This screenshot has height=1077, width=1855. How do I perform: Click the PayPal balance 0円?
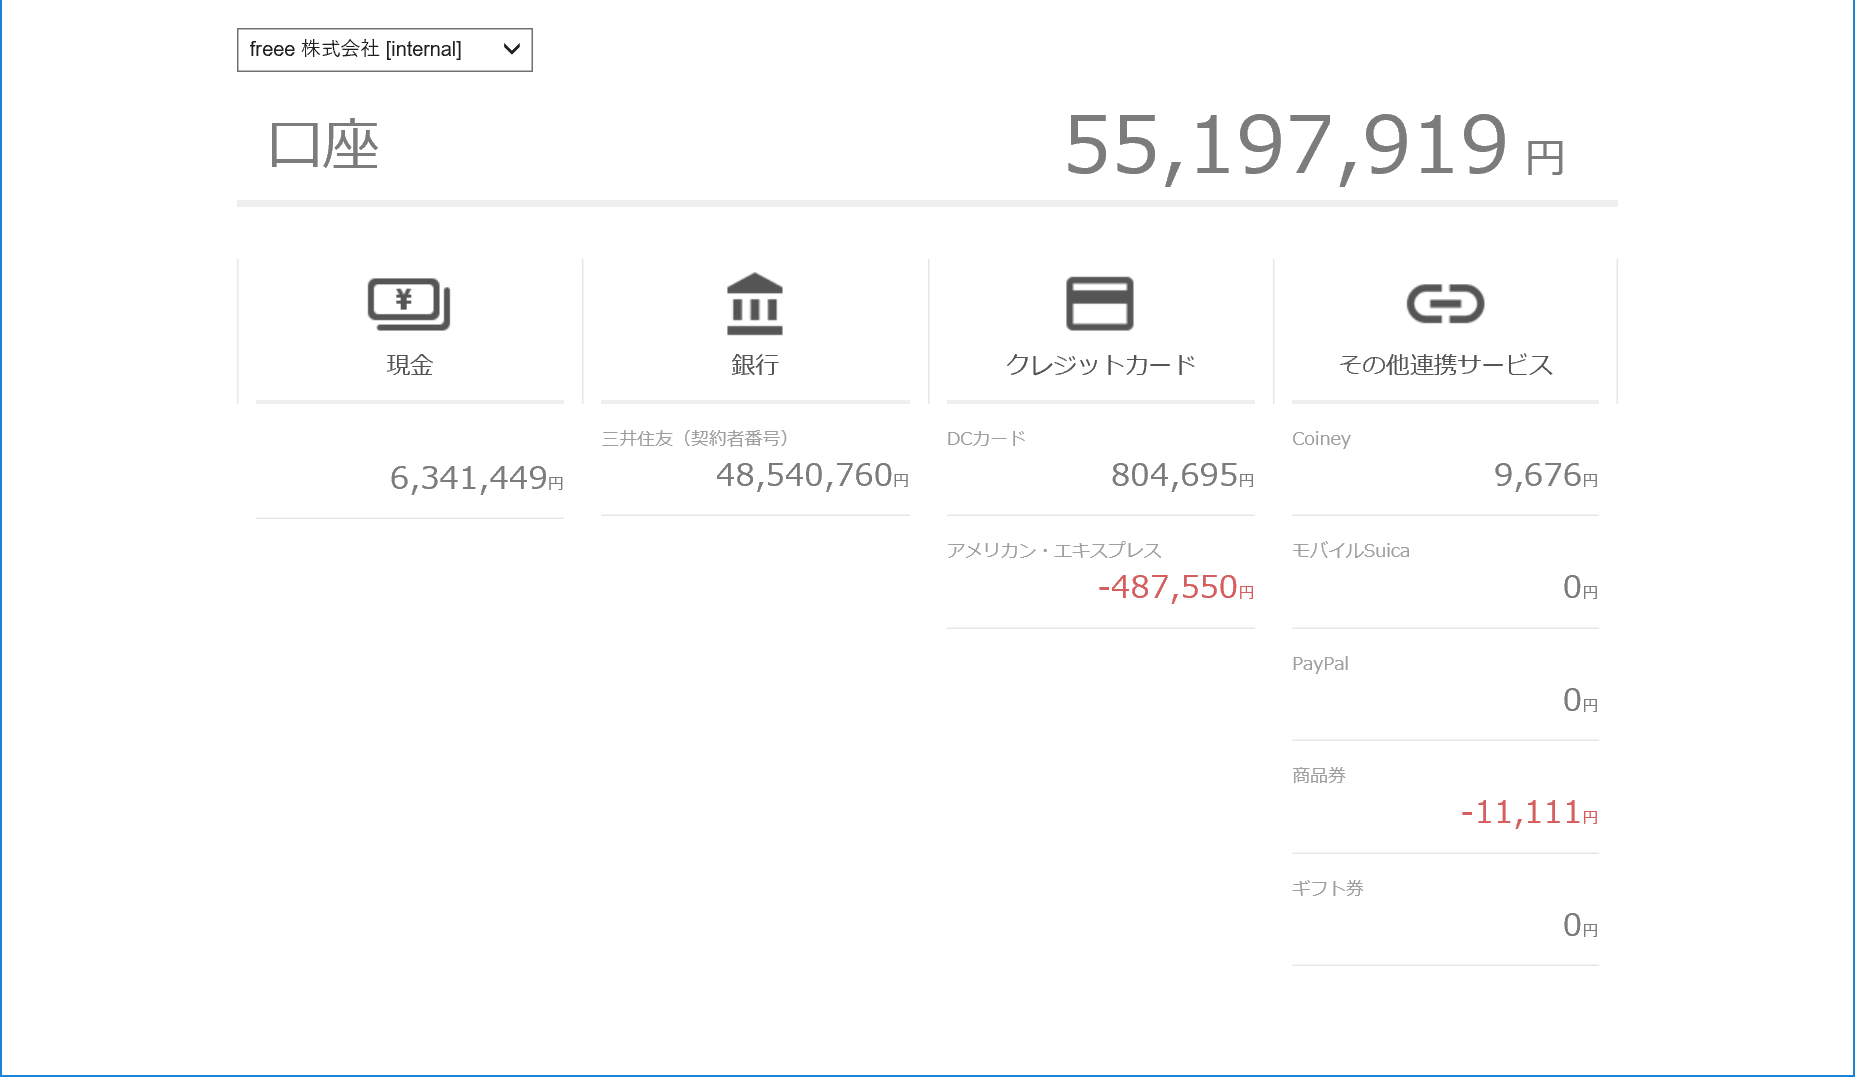[x=1580, y=700]
